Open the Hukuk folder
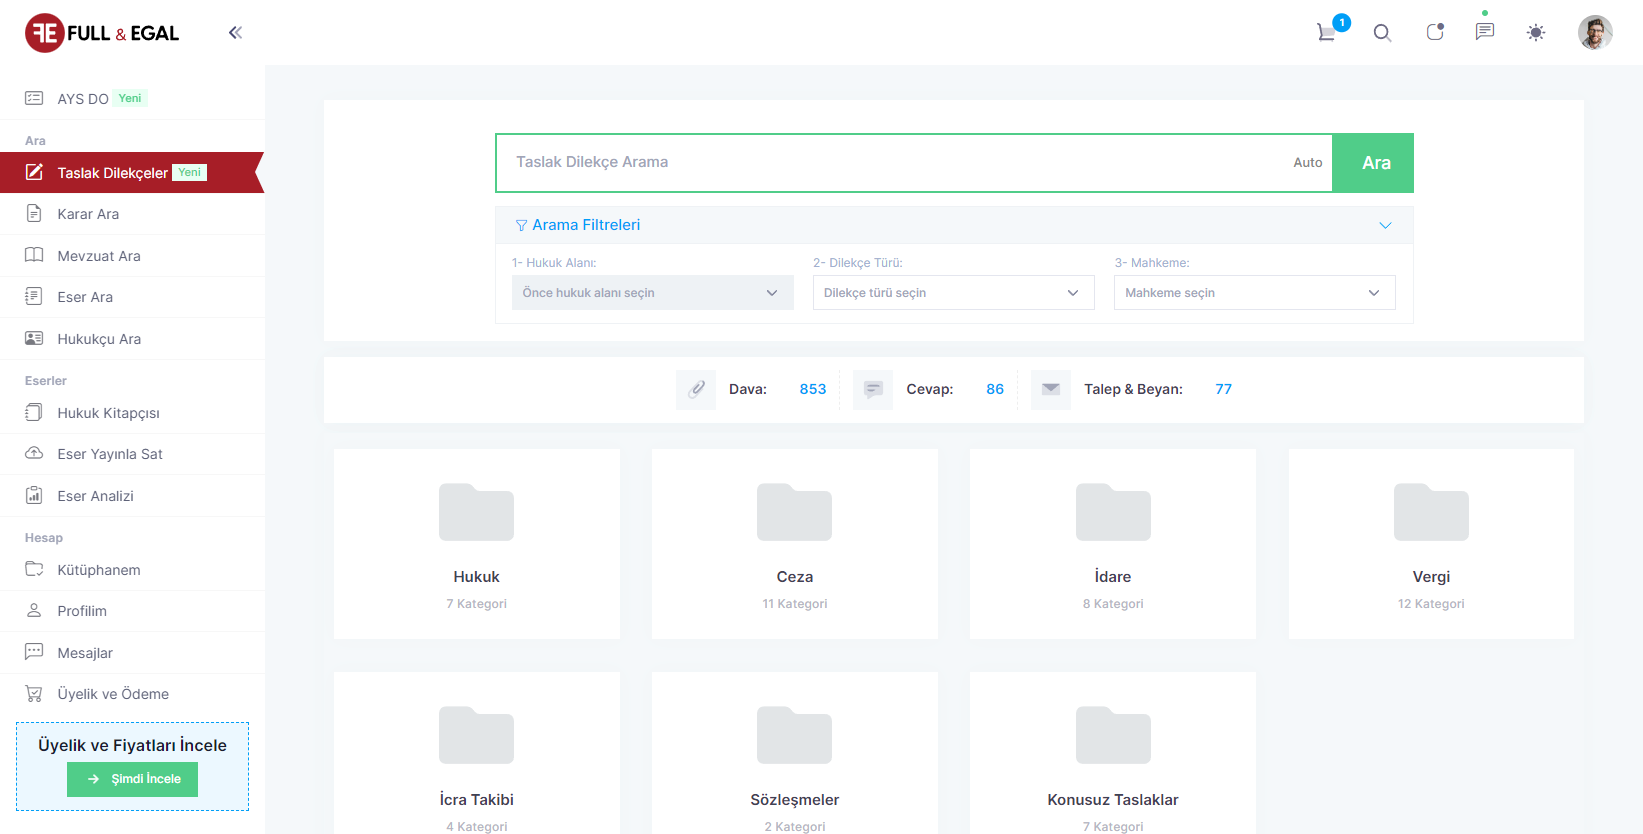The width and height of the screenshot is (1643, 834). (476, 543)
